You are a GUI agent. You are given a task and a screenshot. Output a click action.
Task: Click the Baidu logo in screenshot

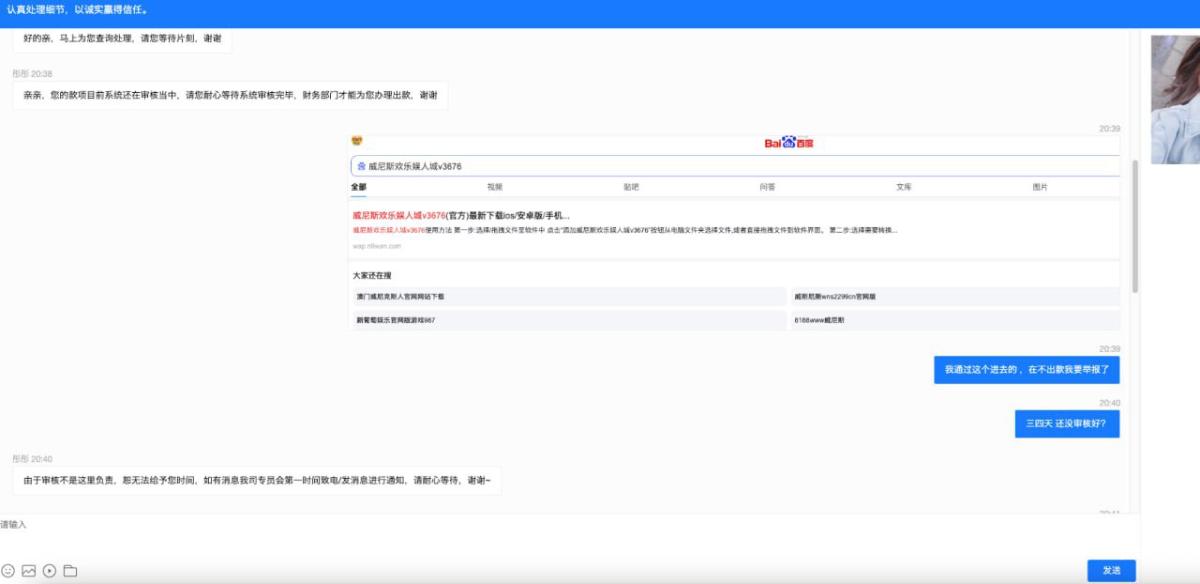(789, 143)
